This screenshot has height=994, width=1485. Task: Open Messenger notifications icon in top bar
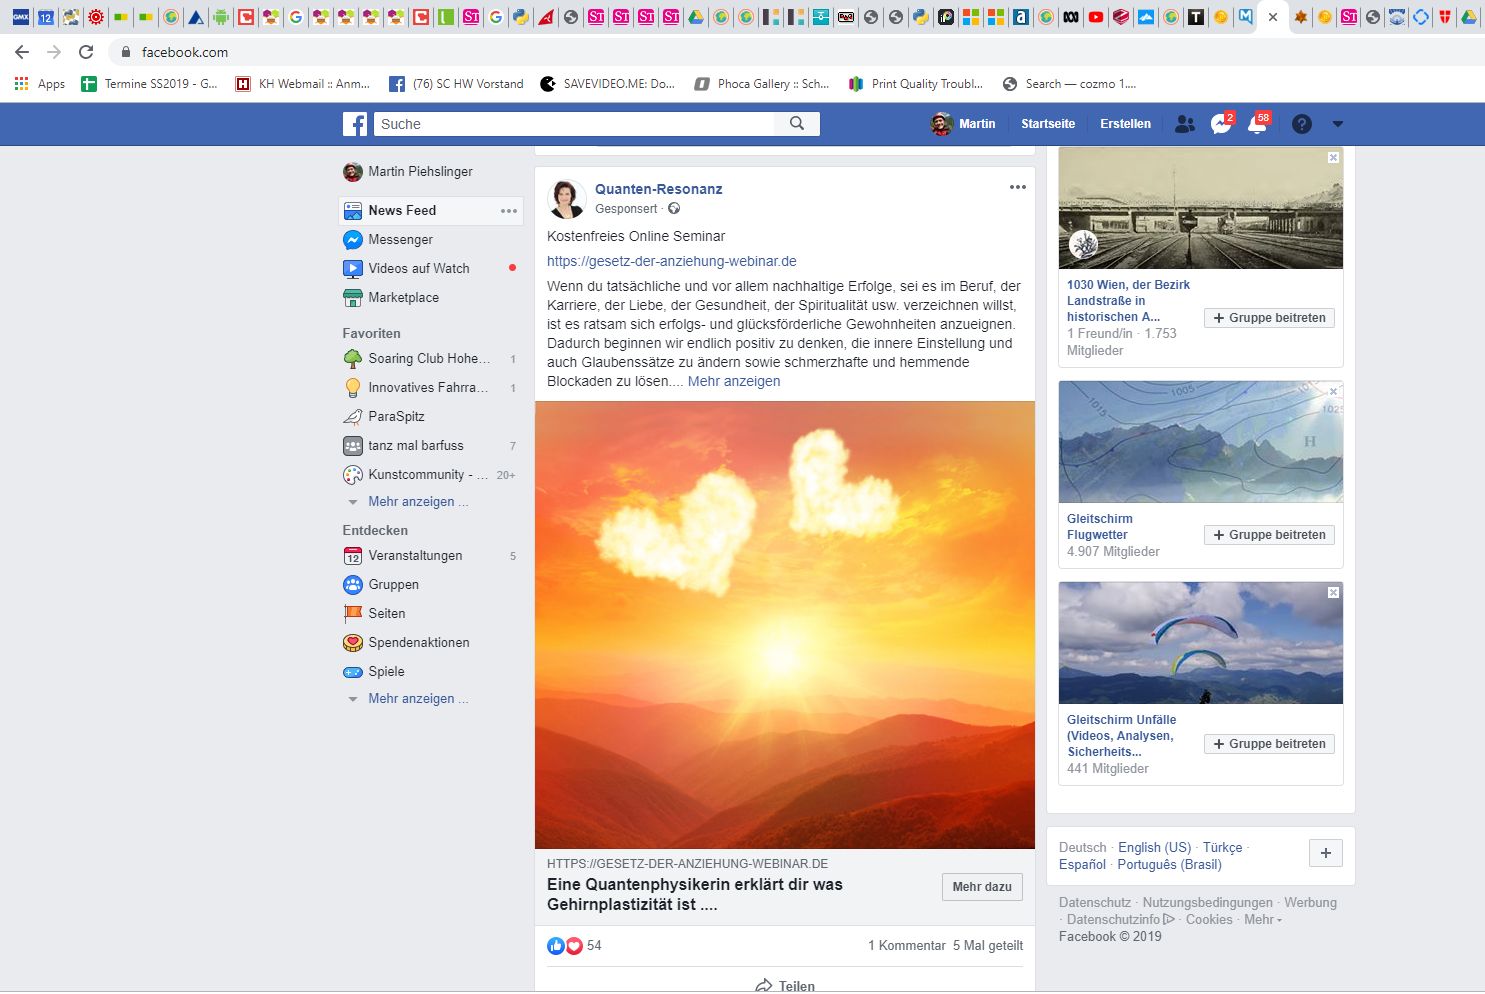click(x=1221, y=124)
